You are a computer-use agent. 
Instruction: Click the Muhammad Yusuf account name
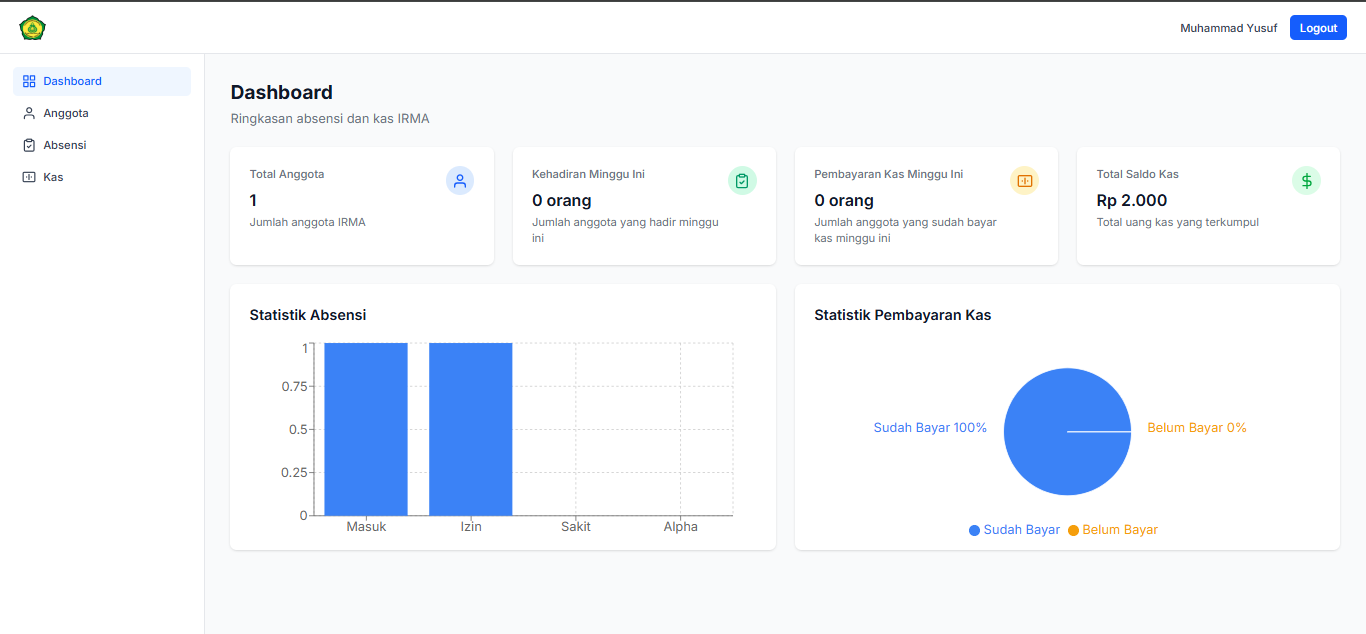click(x=1228, y=27)
